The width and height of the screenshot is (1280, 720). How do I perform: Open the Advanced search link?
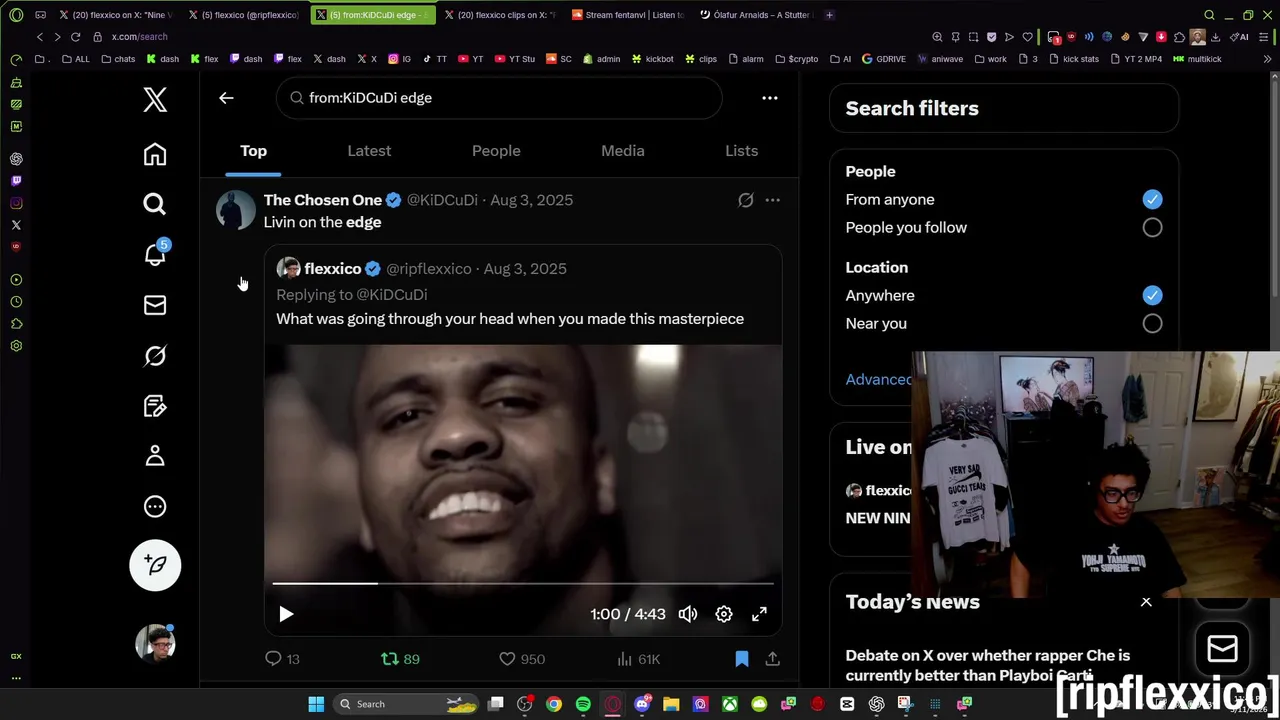[x=879, y=379]
